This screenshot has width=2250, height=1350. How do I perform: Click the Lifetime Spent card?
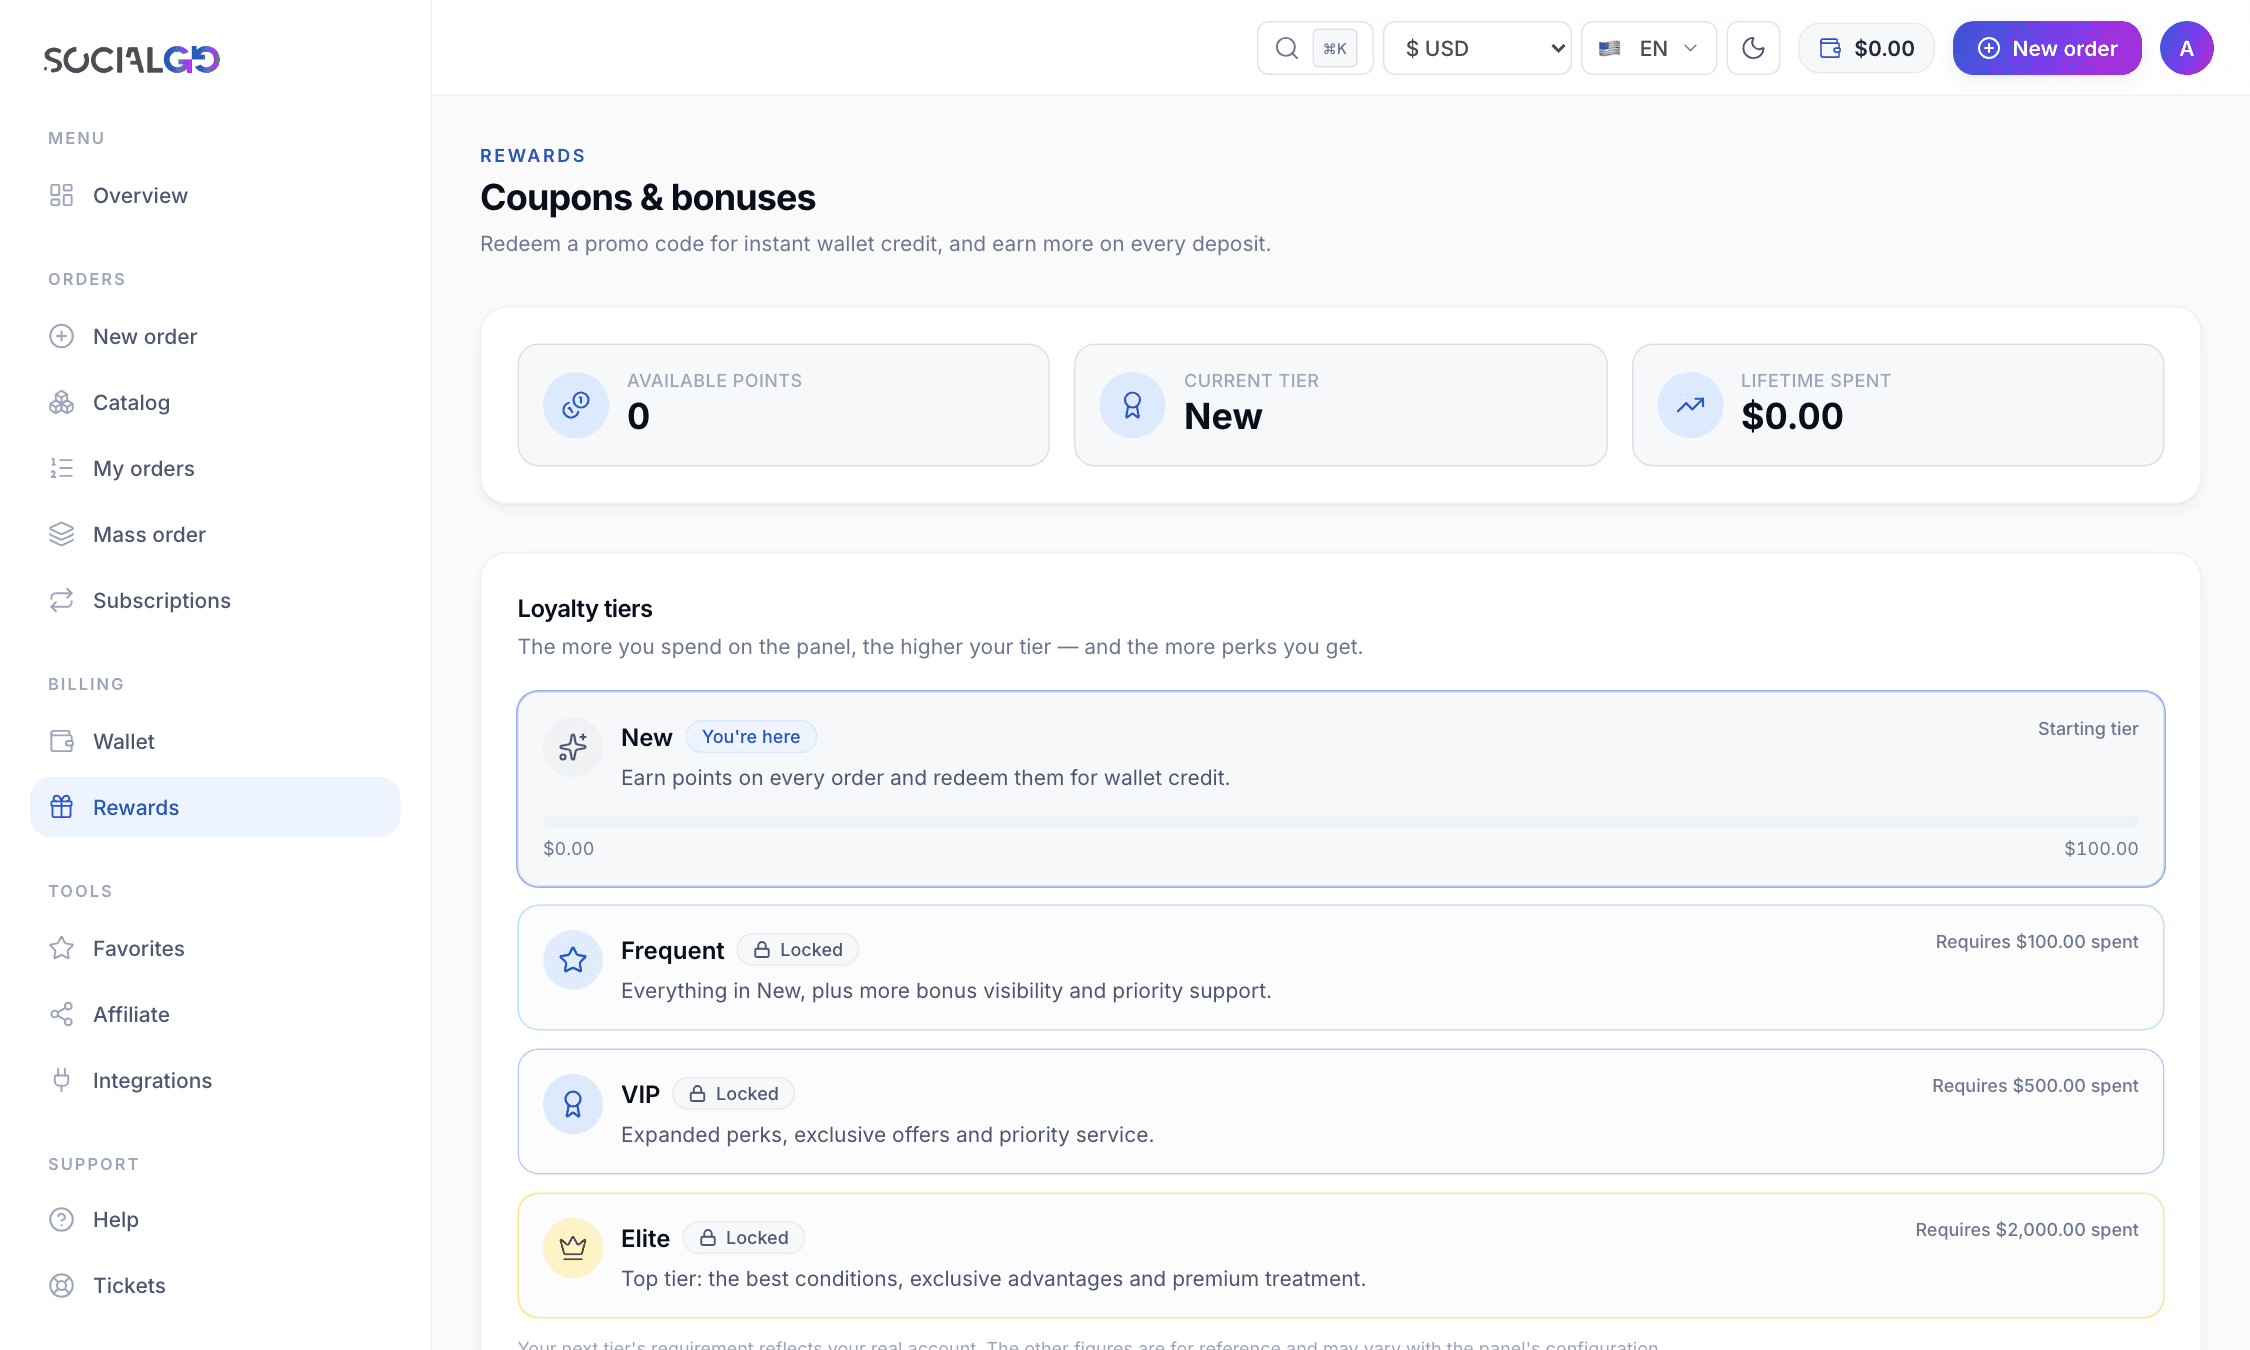[1898, 405]
